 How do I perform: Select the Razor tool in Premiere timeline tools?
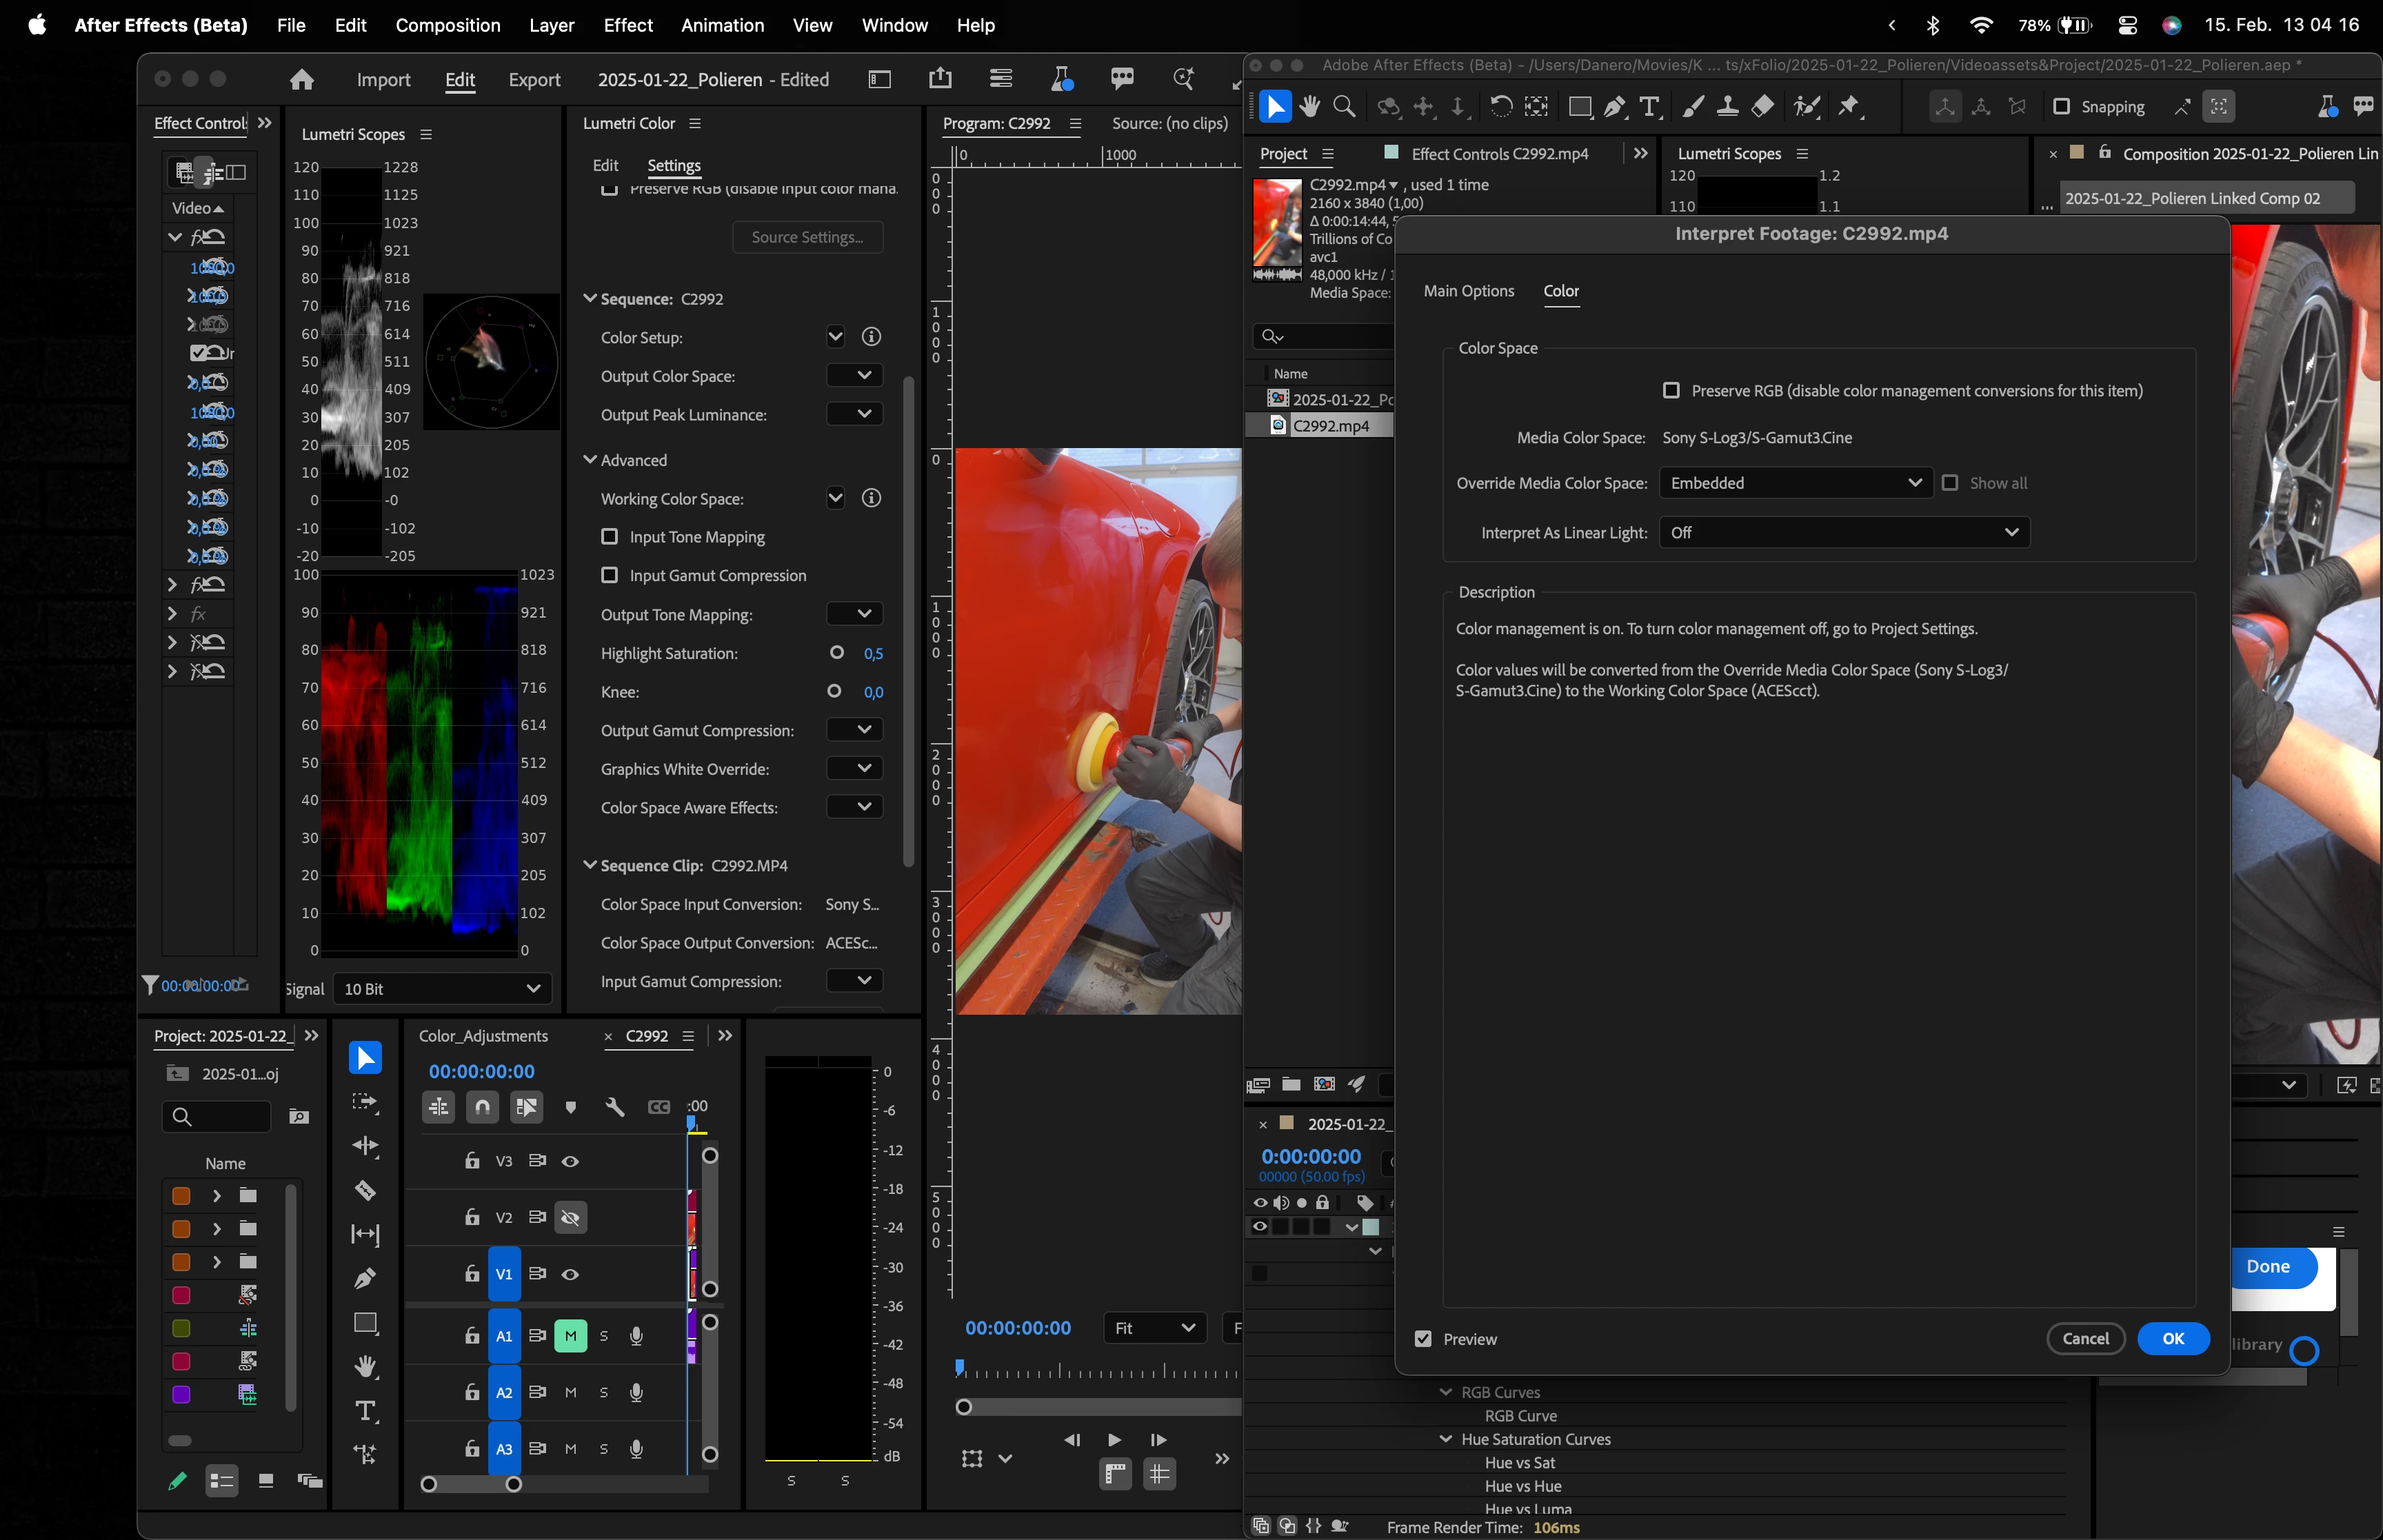(x=365, y=1190)
